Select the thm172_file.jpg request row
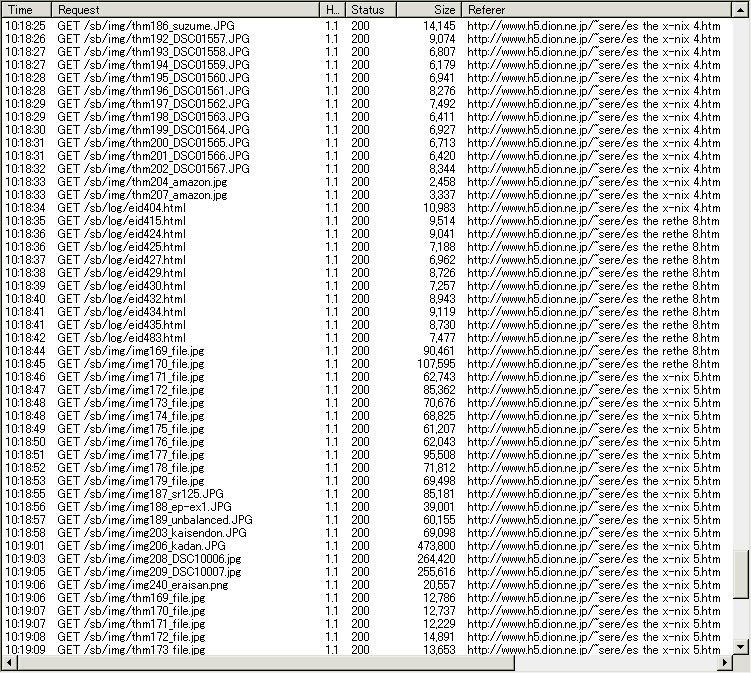 coord(366,637)
